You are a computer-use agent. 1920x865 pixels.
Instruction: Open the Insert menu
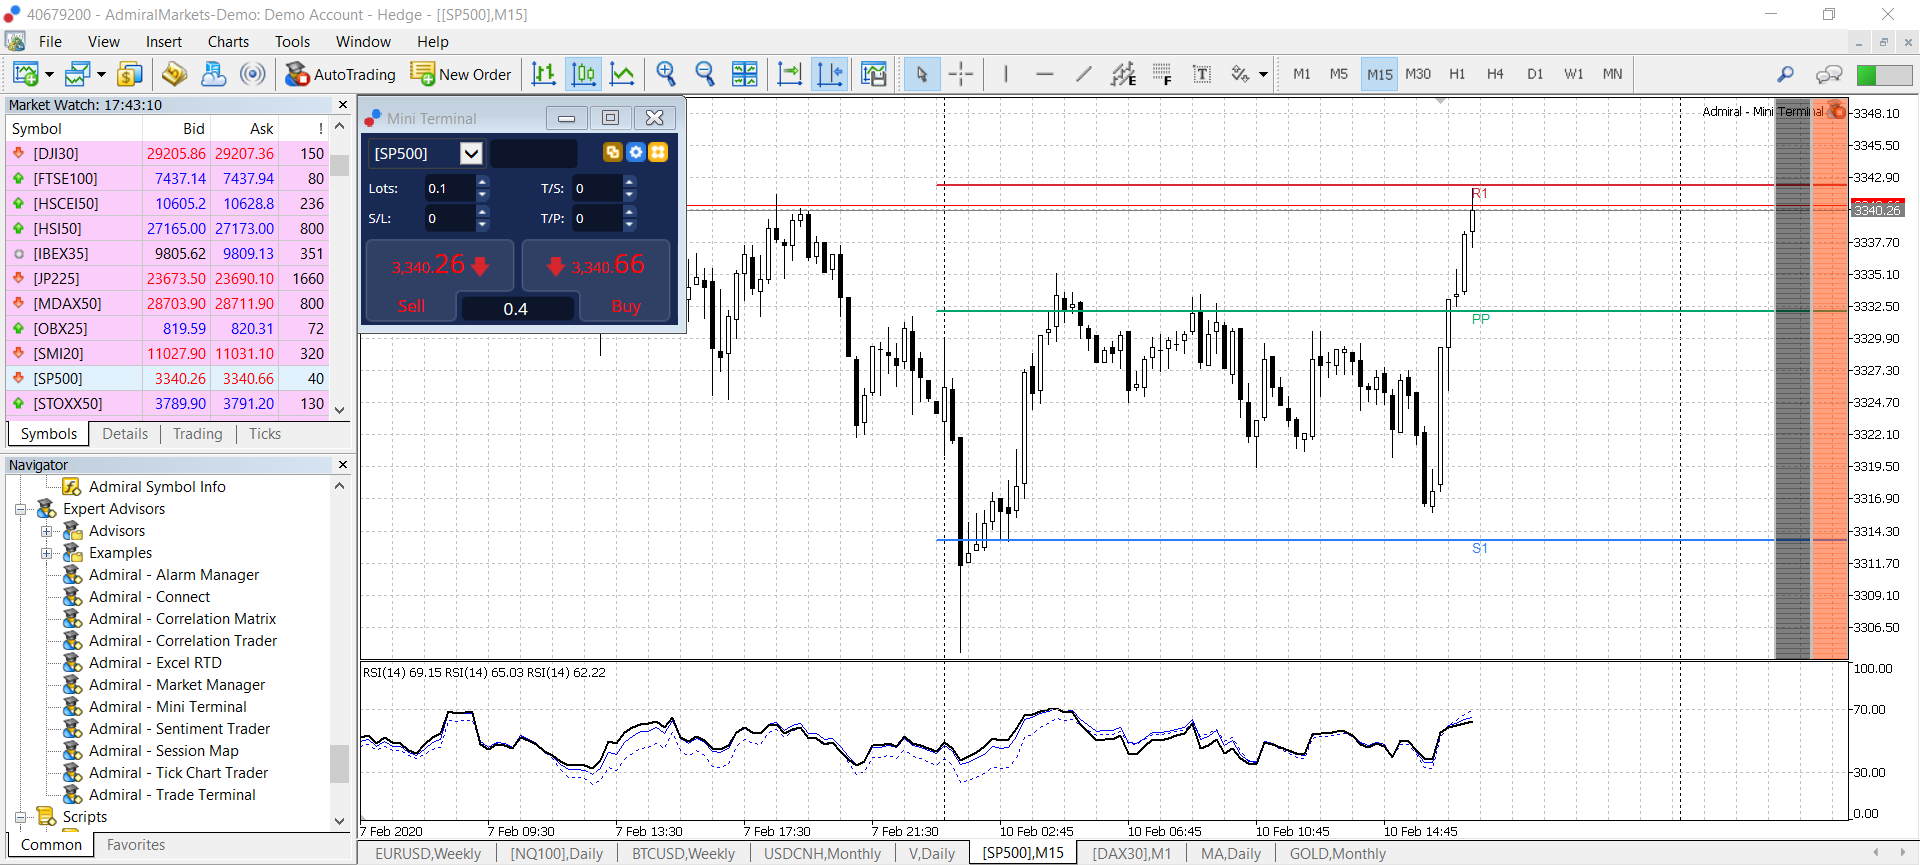click(164, 42)
